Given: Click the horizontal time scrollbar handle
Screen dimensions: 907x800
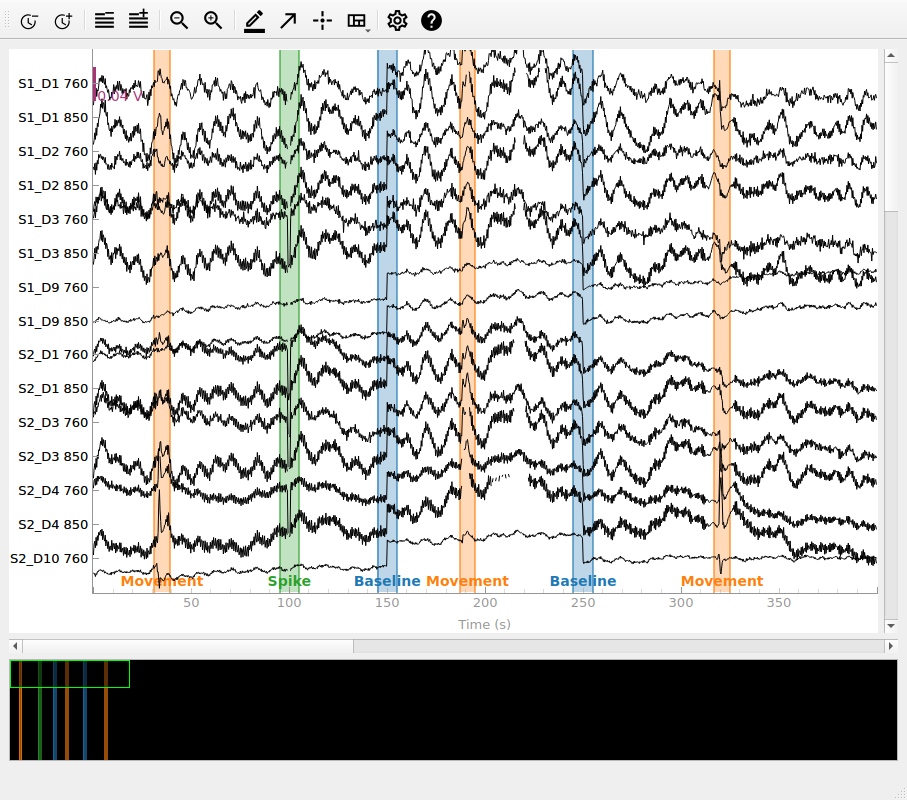Looking at the screenshot, I should [188, 647].
